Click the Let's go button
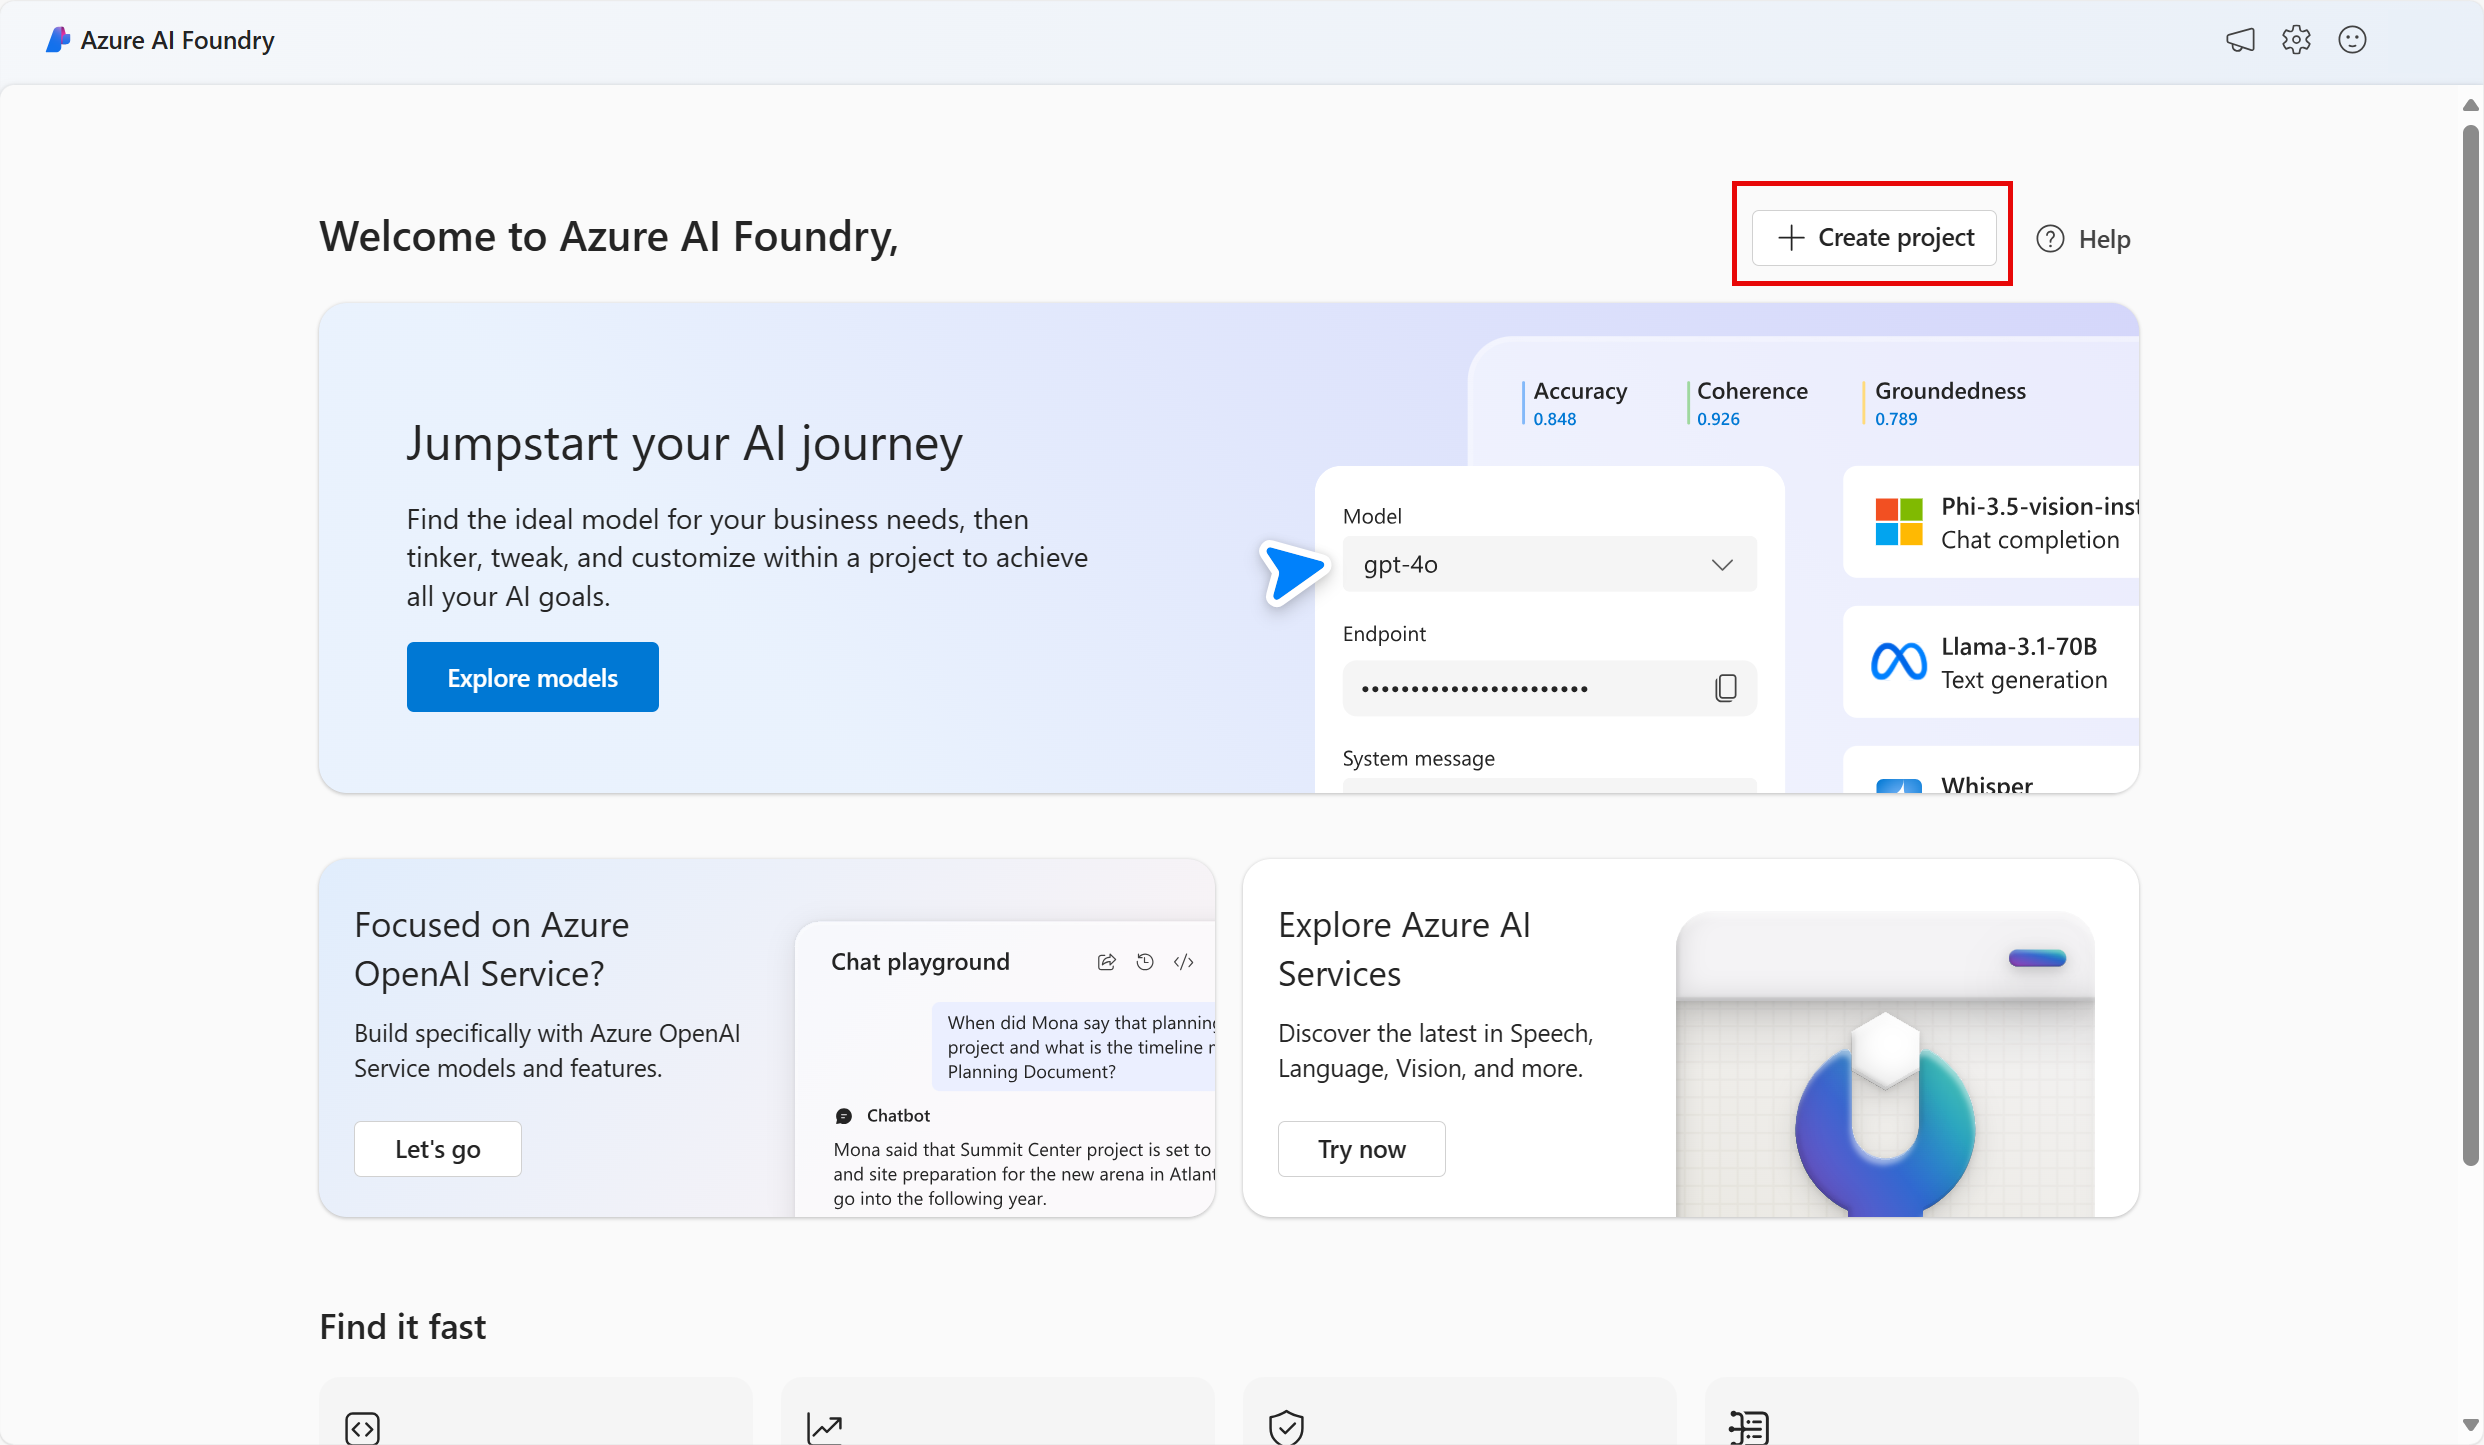This screenshot has width=2484, height=1445. [438, 1149]
